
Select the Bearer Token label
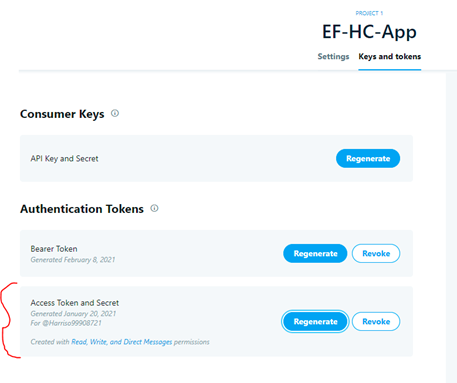(54, 249)
